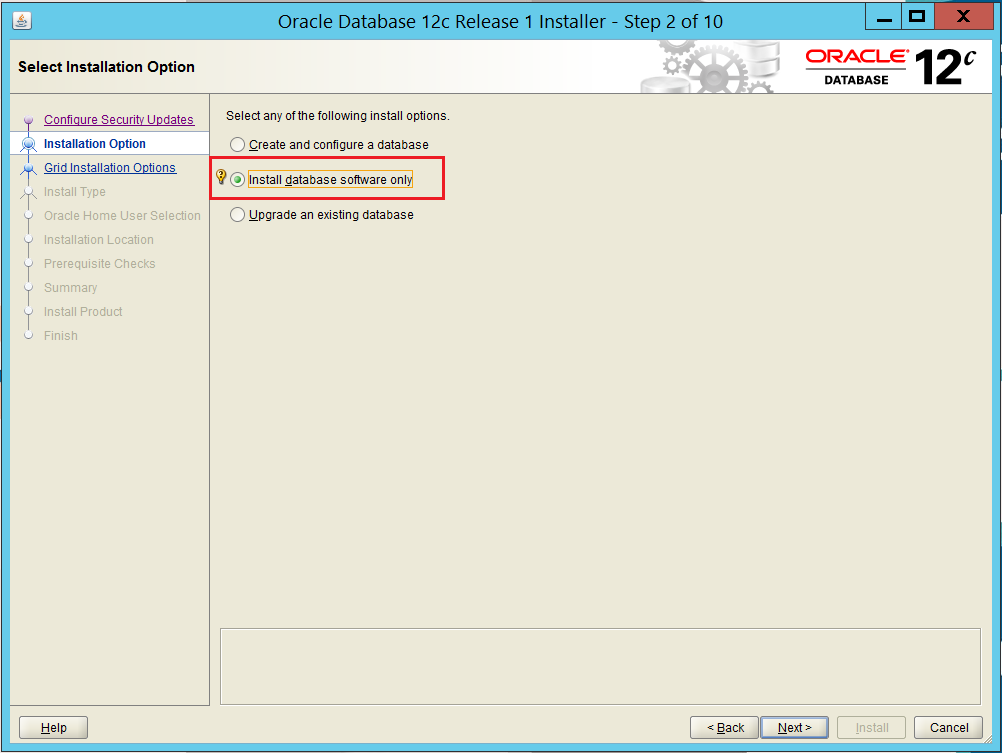Minimize the installer window
The image size is (1002, 753).
[884, 18]
